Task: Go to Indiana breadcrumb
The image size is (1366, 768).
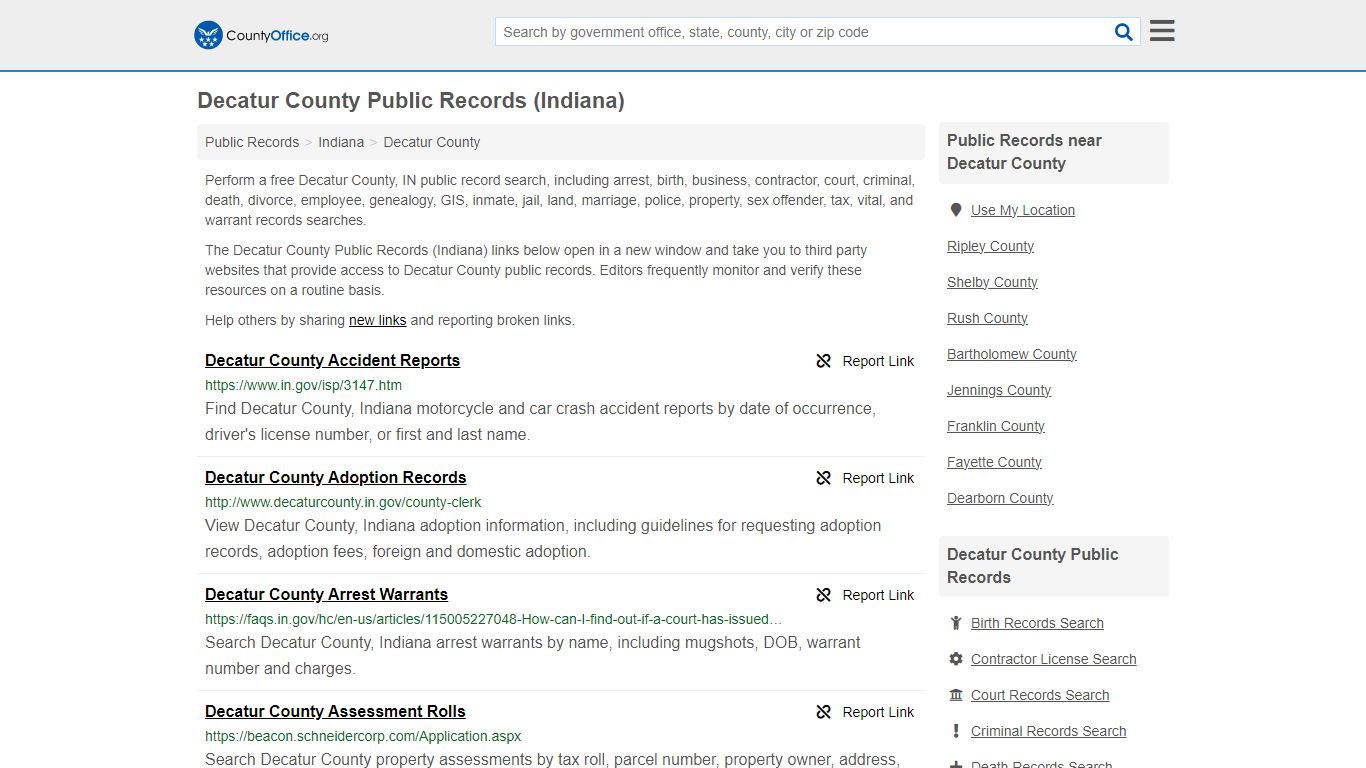Action: [x=341, y=142]
